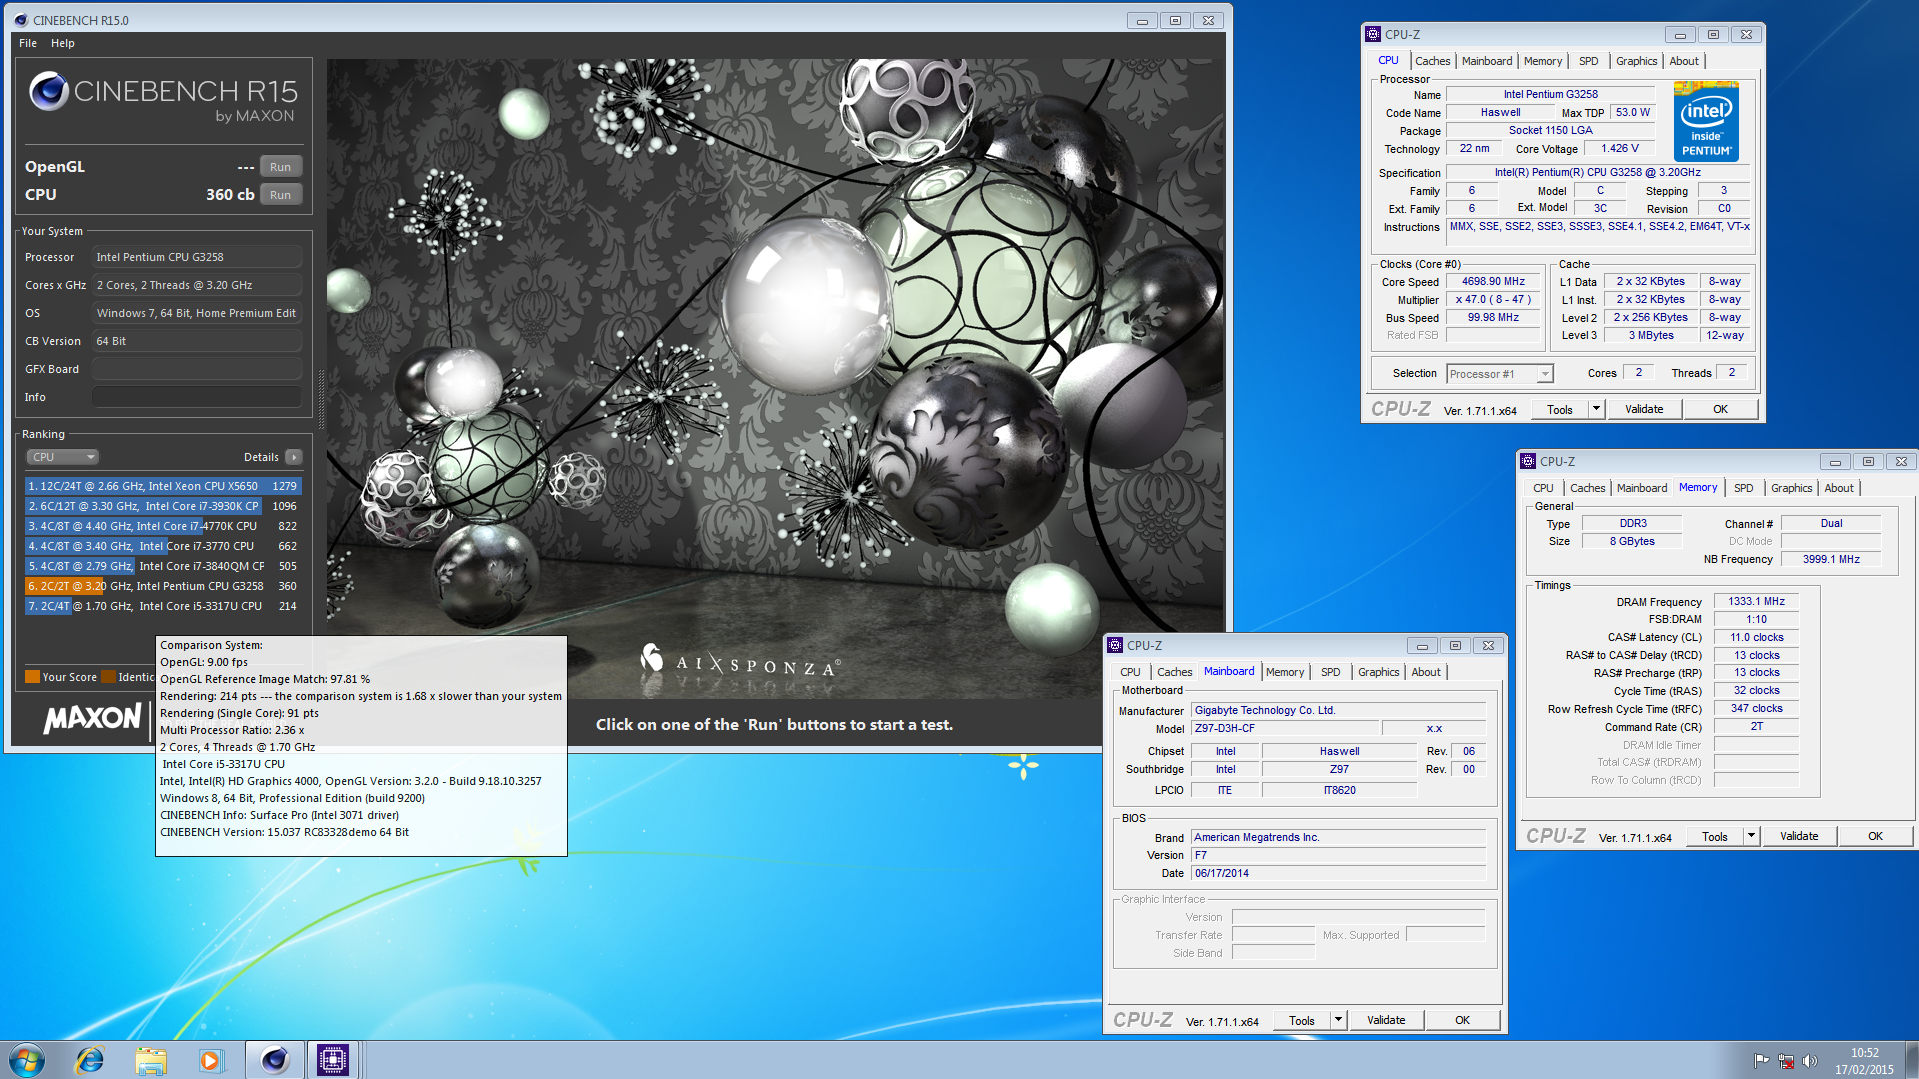Open ranking CPU type dropdown

point(62,457)
